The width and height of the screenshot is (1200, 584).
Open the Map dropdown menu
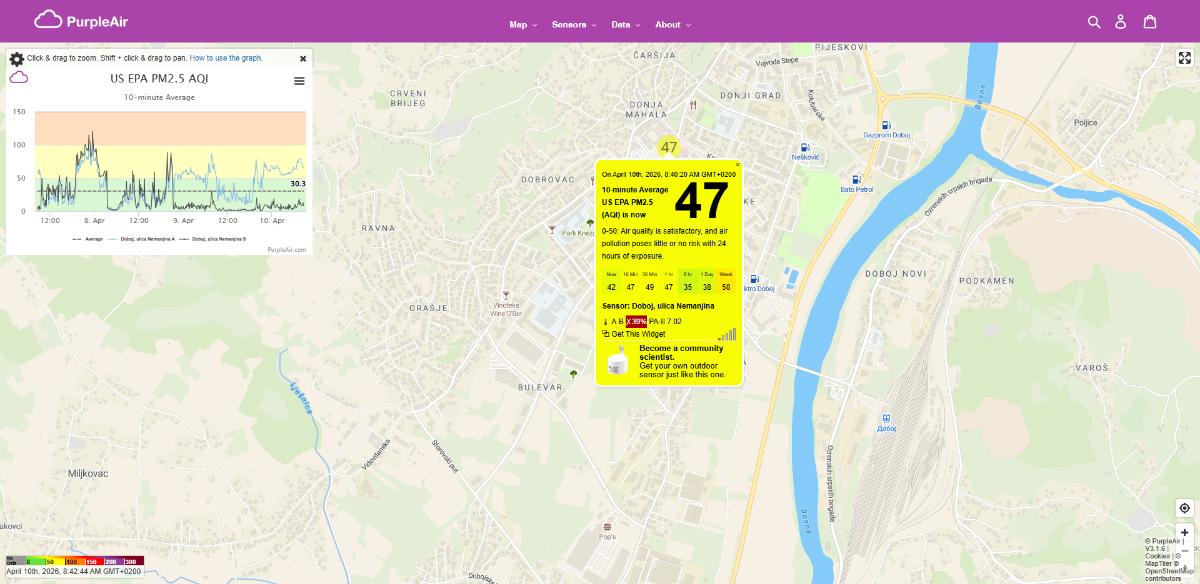(x=517, y=24)
